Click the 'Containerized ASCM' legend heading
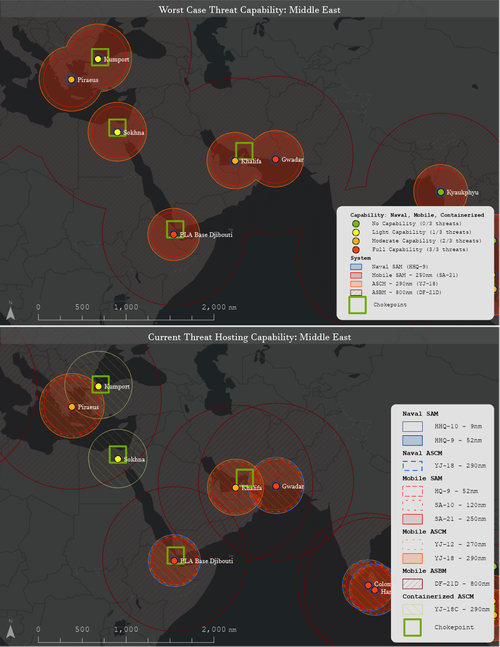 point(438,597)
